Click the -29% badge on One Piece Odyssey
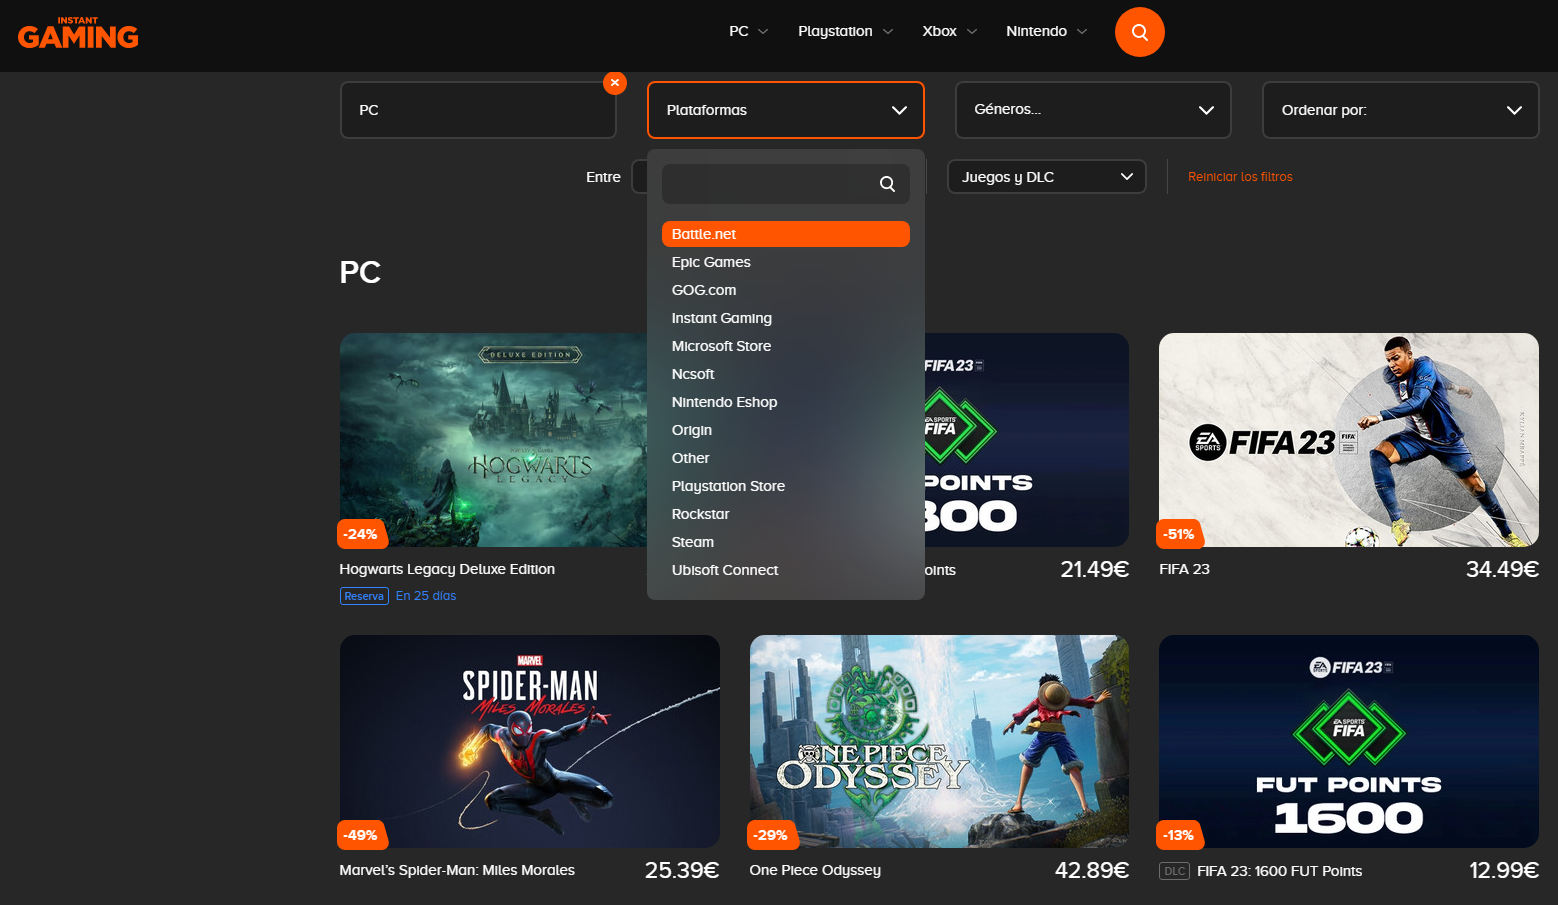 pos(772,835)
